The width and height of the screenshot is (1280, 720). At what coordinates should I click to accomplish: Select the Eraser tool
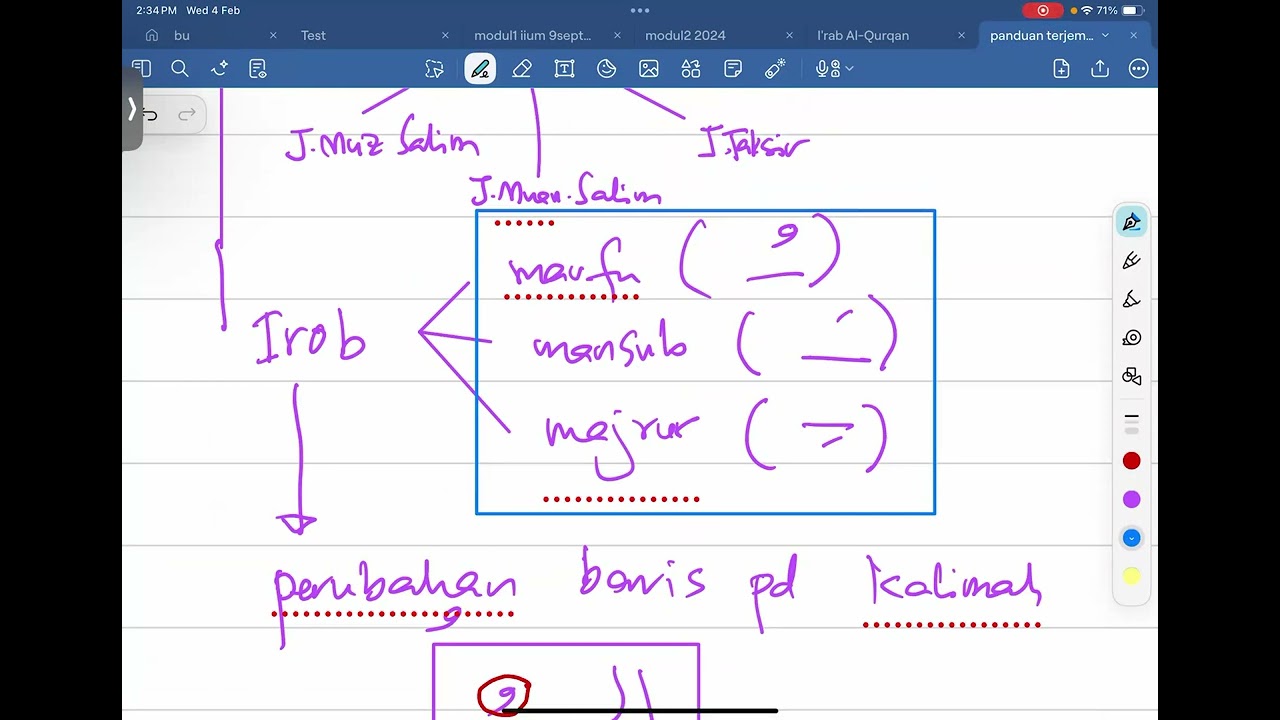point(522,69)
